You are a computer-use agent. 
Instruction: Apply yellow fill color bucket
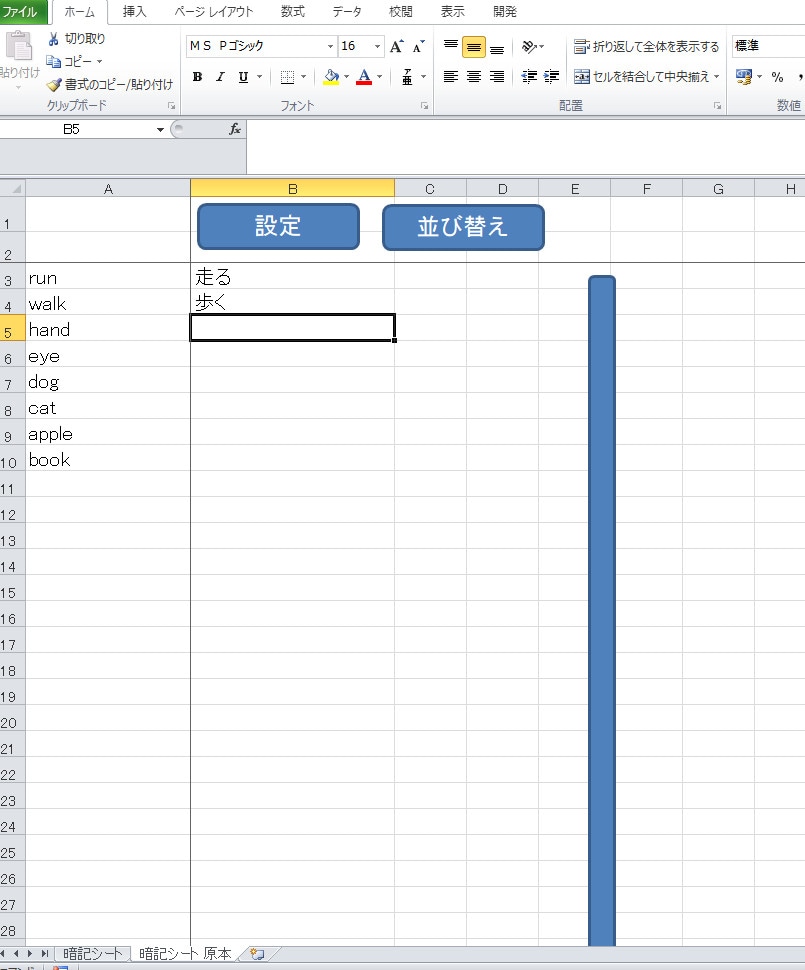point(332,77)
